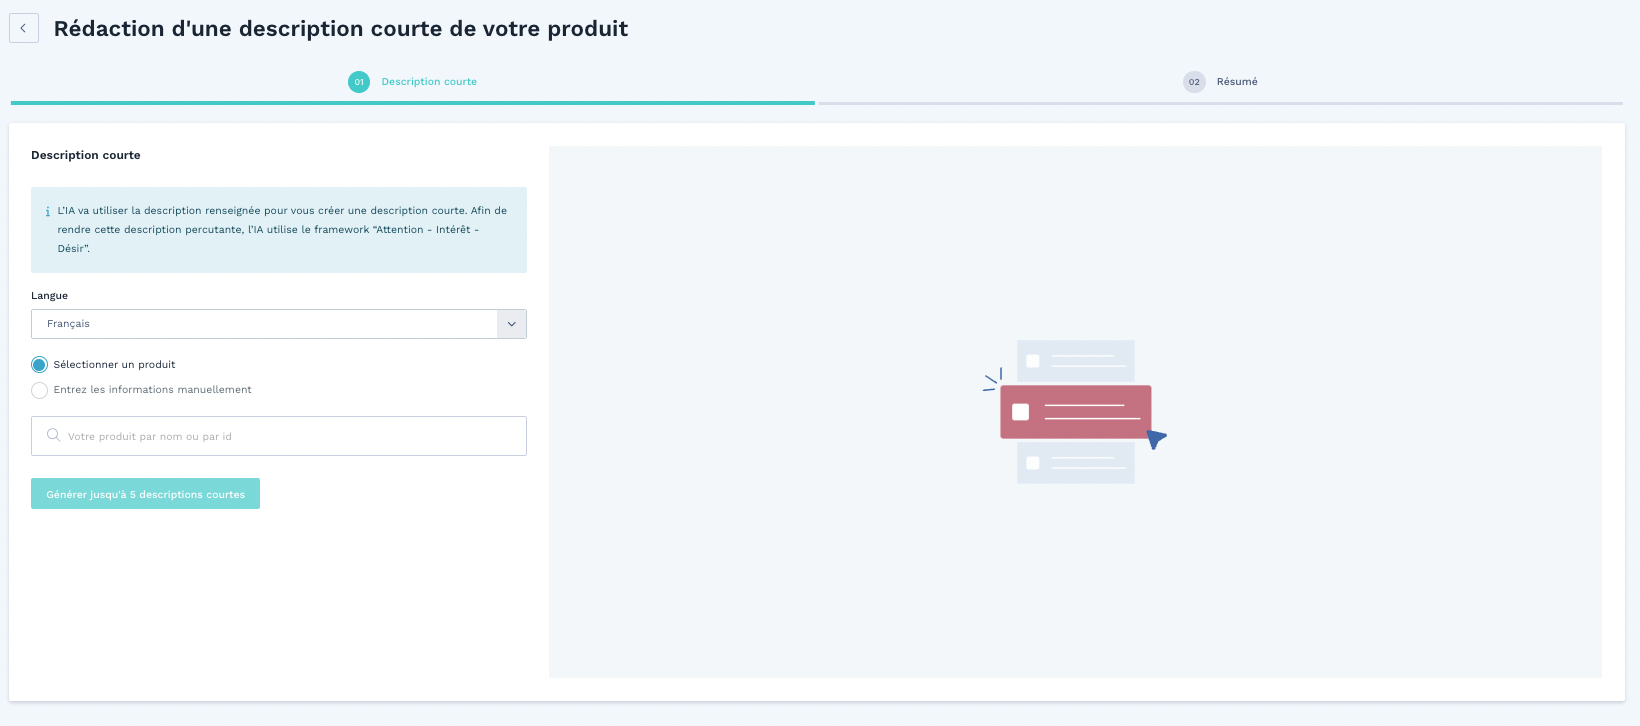Click the teal completed progress bar segment
The width and height of the screenshot is (1640, 726).
click(x=412, y=103)
